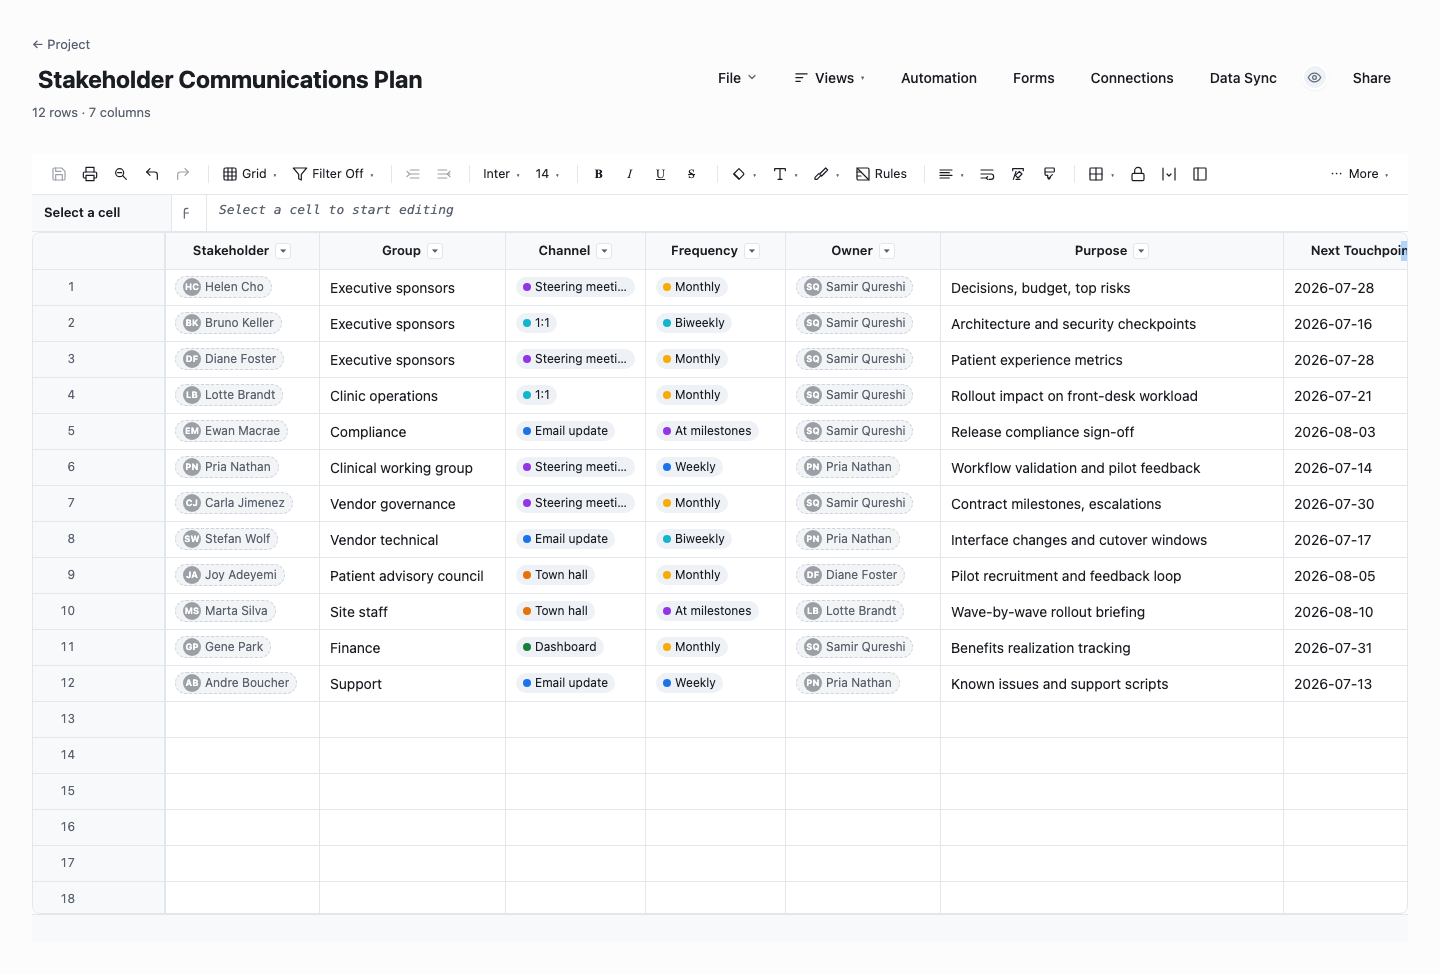Select the Patient advisory council cell
1440x974 pixels.
pos(412,576)
